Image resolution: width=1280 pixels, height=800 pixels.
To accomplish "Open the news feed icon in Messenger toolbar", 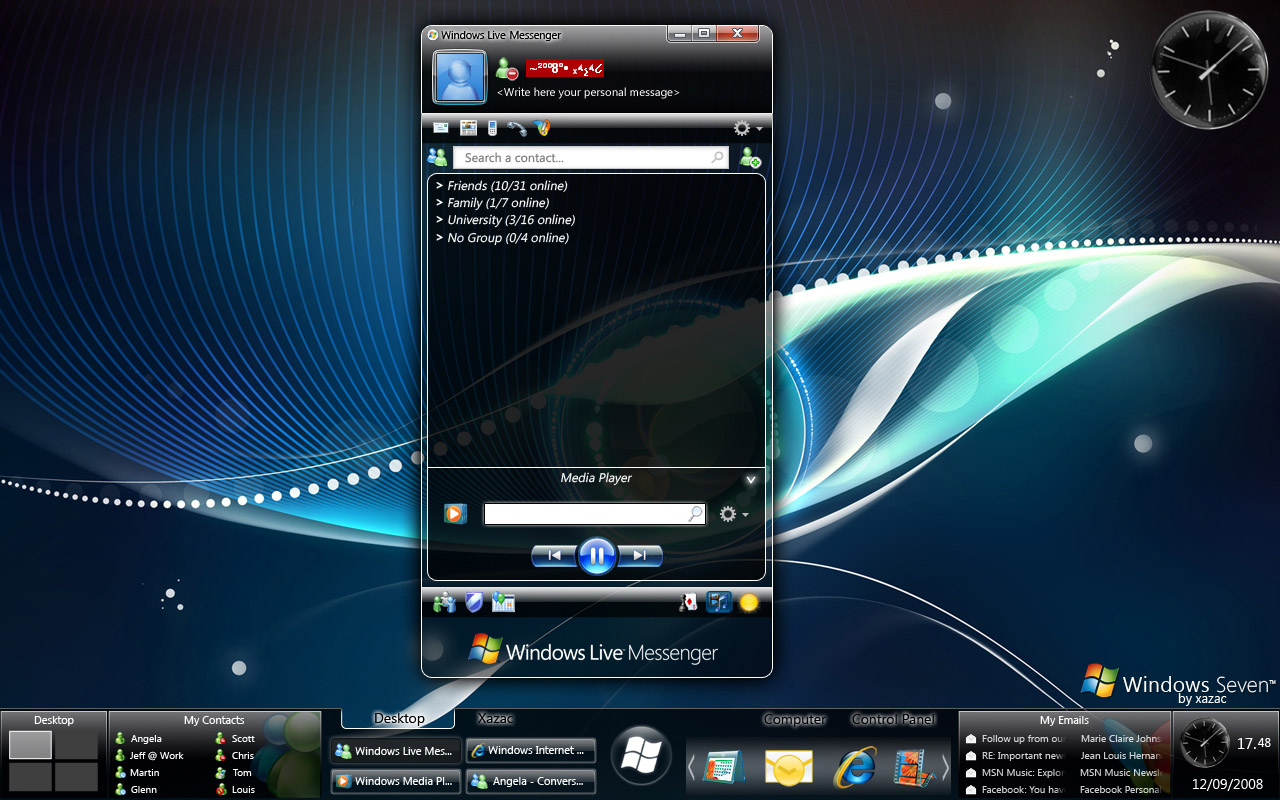I will pos(468,128).
